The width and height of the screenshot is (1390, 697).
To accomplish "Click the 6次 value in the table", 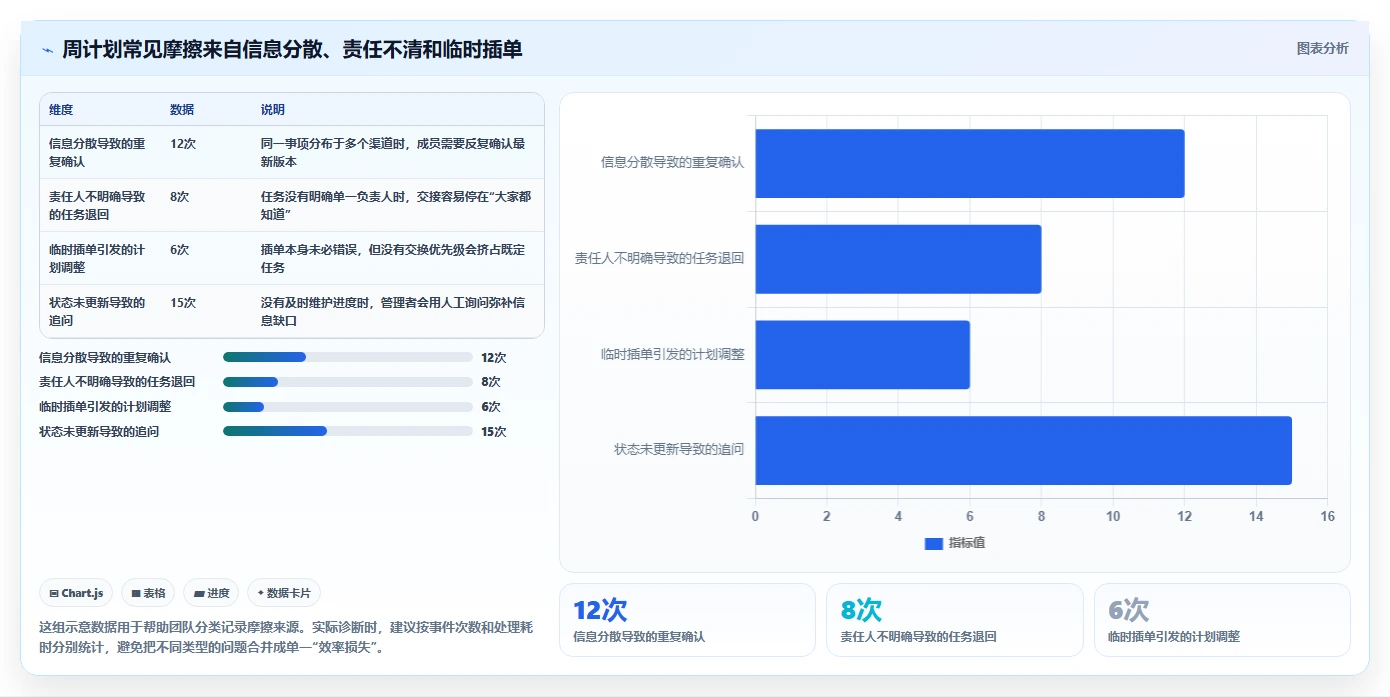I will pyautogui.click(x=180, y=249).
